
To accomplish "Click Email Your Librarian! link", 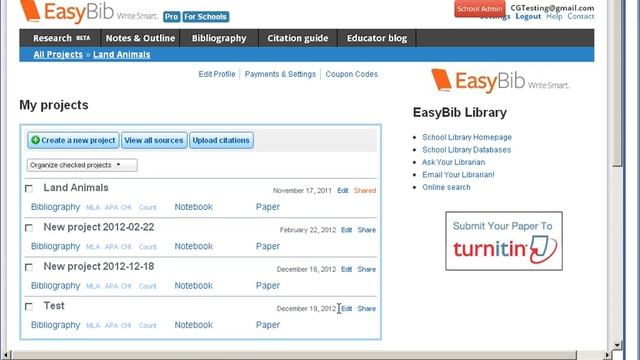I will pyautogui.click(x=458, y=175).
